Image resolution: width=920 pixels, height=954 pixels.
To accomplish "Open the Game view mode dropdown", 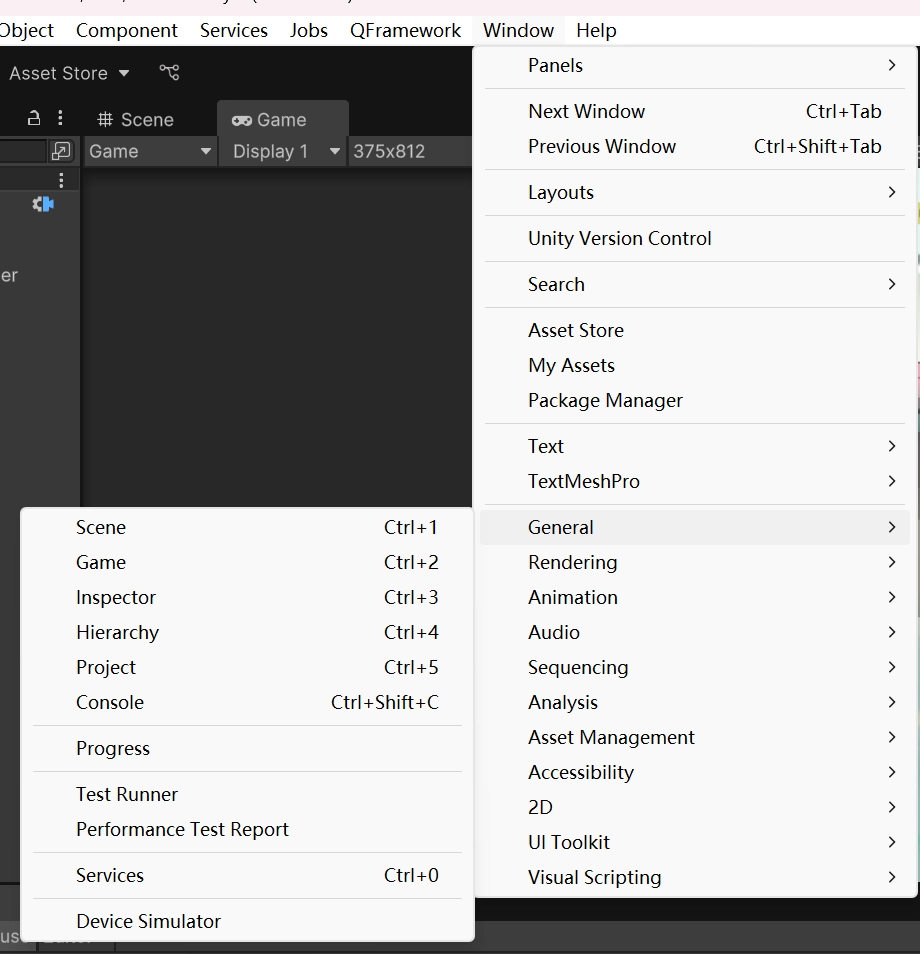I will coord(150,151).
